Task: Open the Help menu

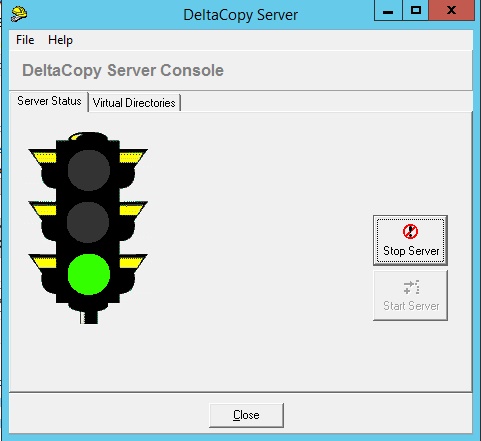Action: [60, 40]
